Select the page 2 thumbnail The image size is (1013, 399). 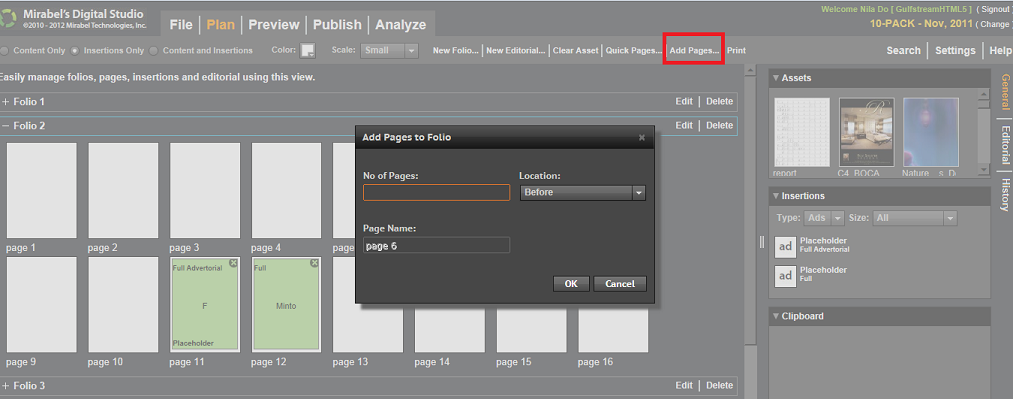[x=123, y=190]
